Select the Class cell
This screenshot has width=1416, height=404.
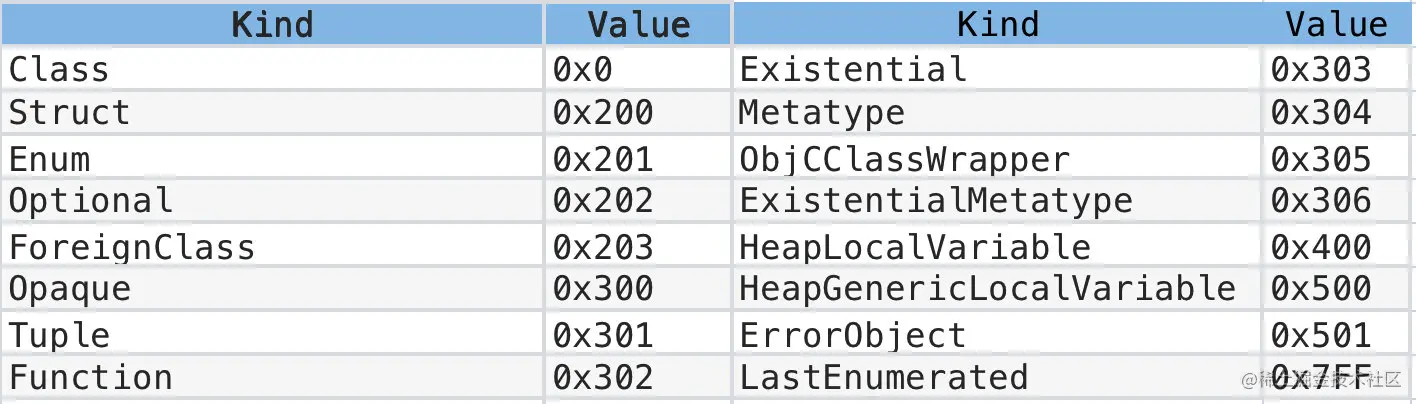(272, 69)
